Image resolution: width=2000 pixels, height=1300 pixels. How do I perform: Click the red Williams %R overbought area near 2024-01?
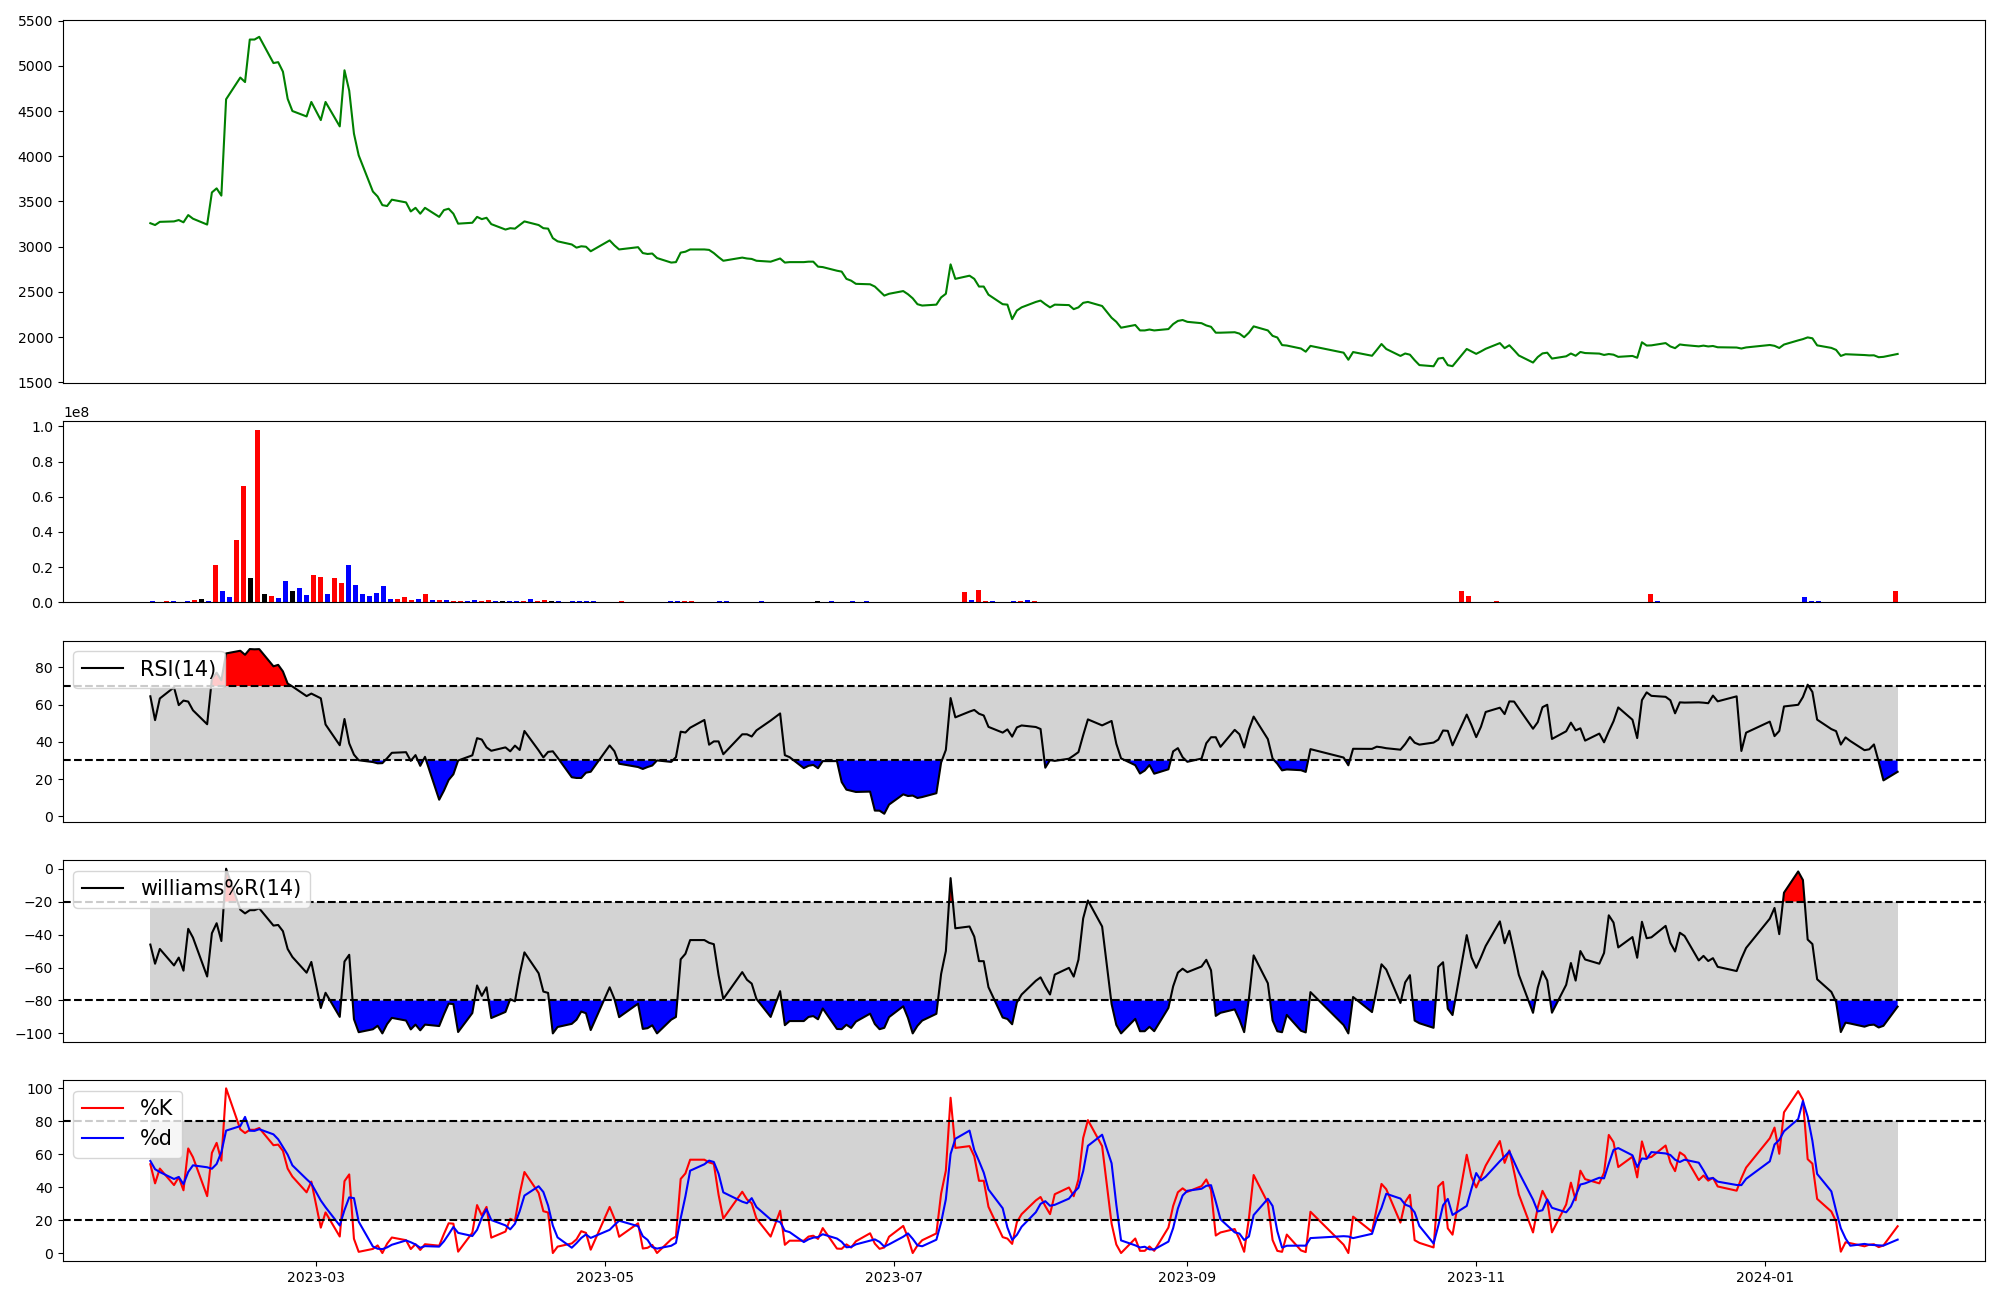coord(1795,890)
